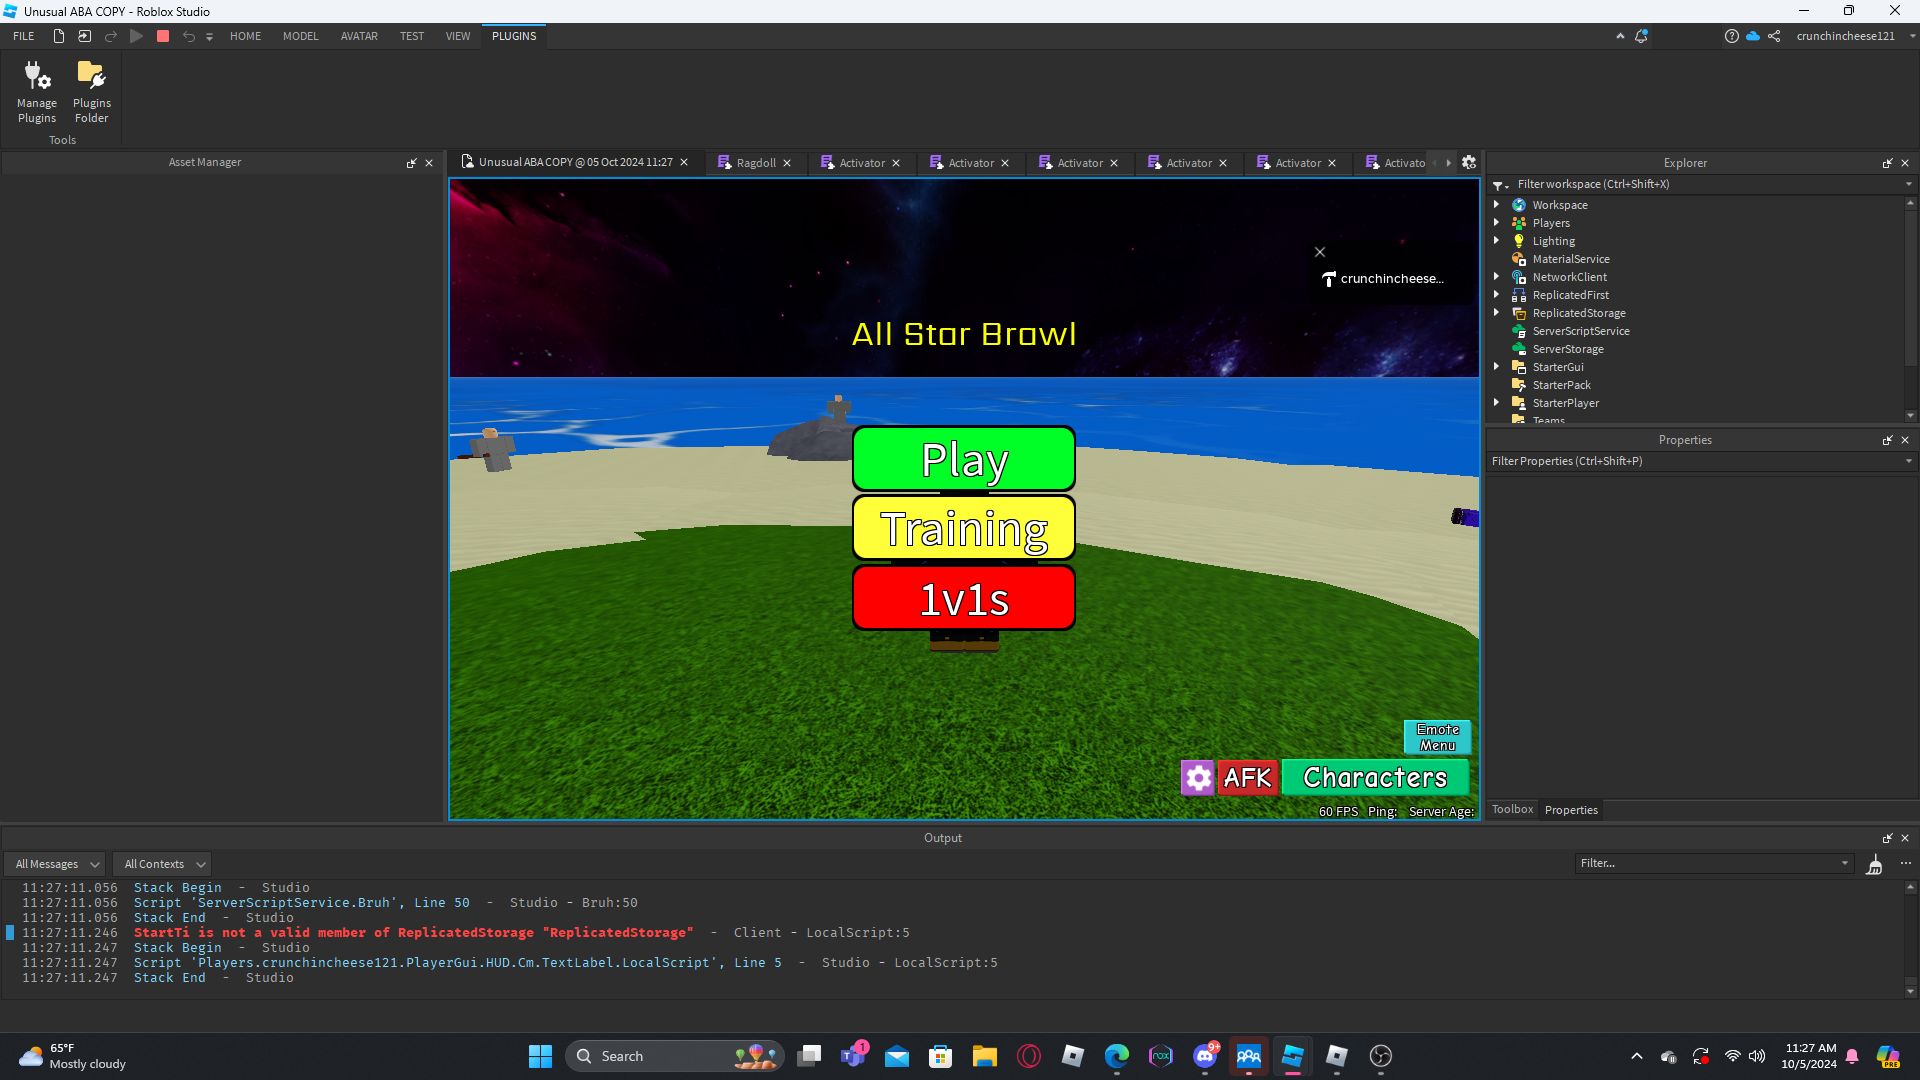Clear output with the broom icon

click(1874, 864)
